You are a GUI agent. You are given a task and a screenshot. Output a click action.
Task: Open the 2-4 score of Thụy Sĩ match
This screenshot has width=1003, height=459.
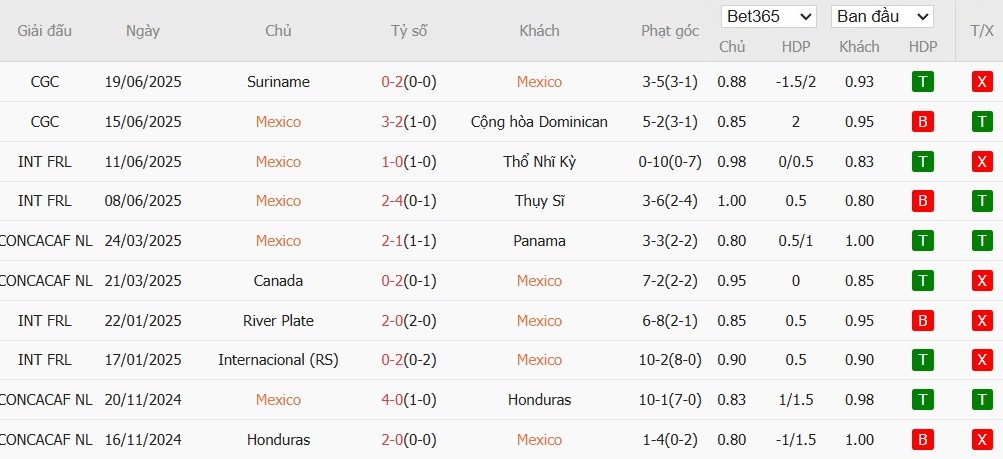pos(392,201)
